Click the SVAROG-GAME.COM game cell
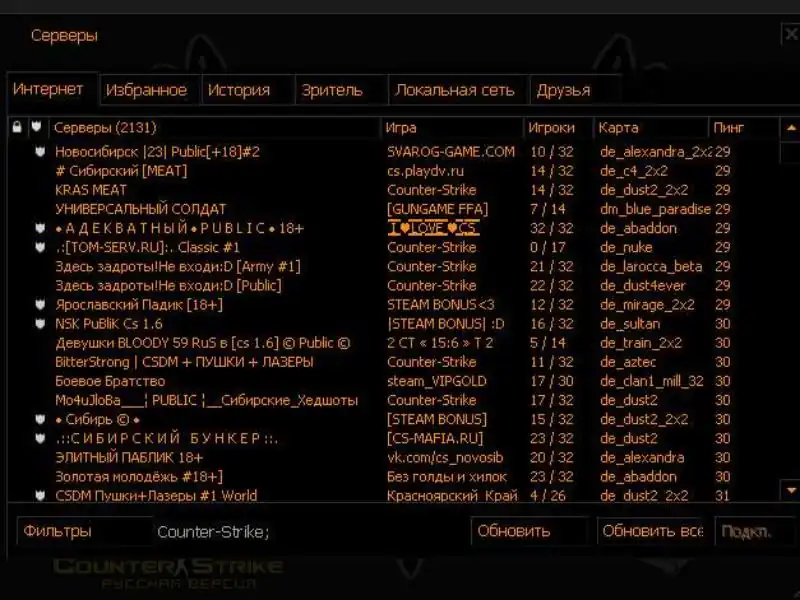The image size is (800, 600). [451, 152]
